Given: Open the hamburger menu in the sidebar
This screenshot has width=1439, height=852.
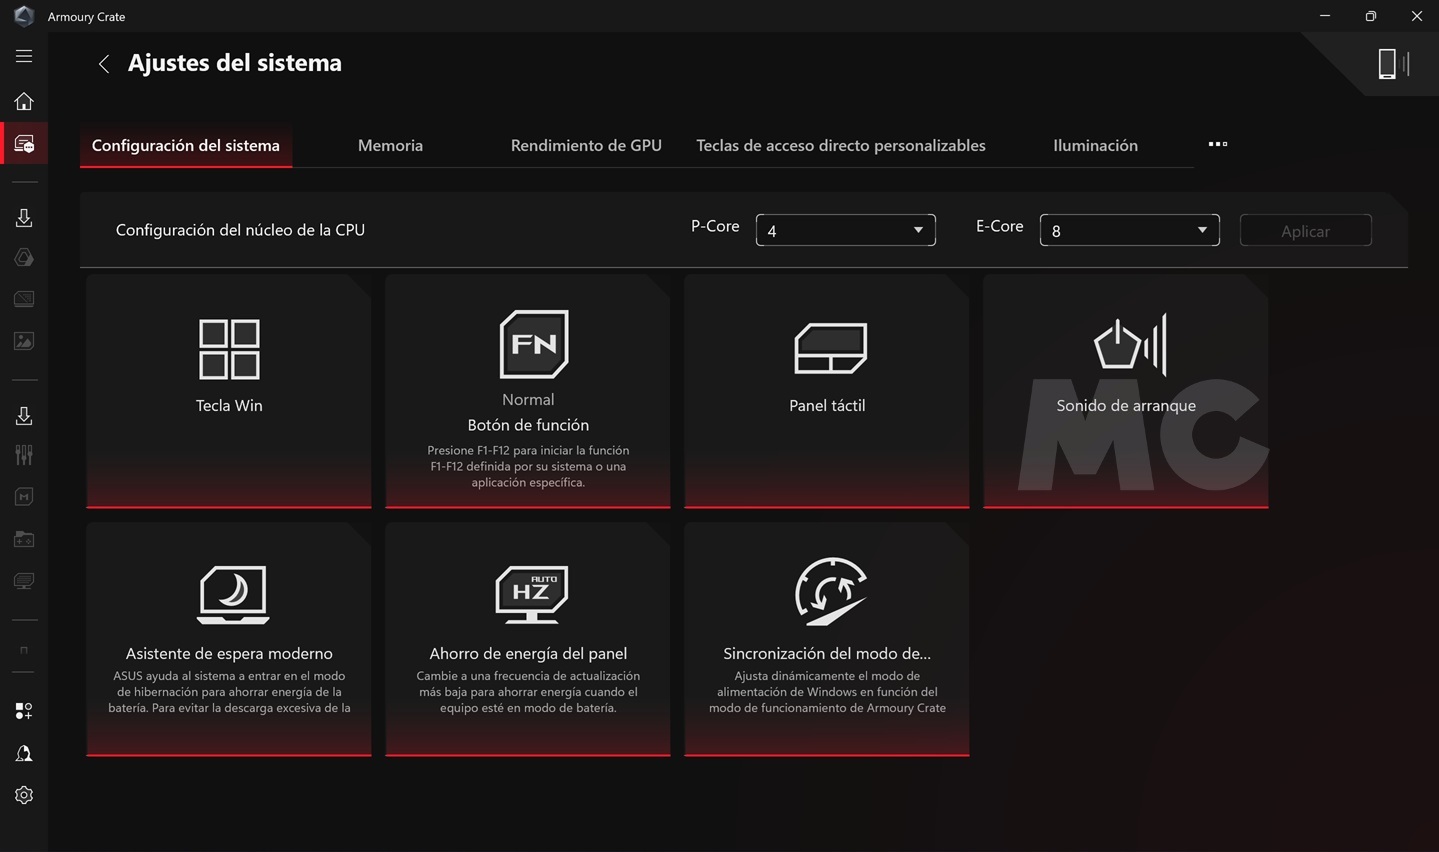Looking at the screenshot, I should 24,57.
